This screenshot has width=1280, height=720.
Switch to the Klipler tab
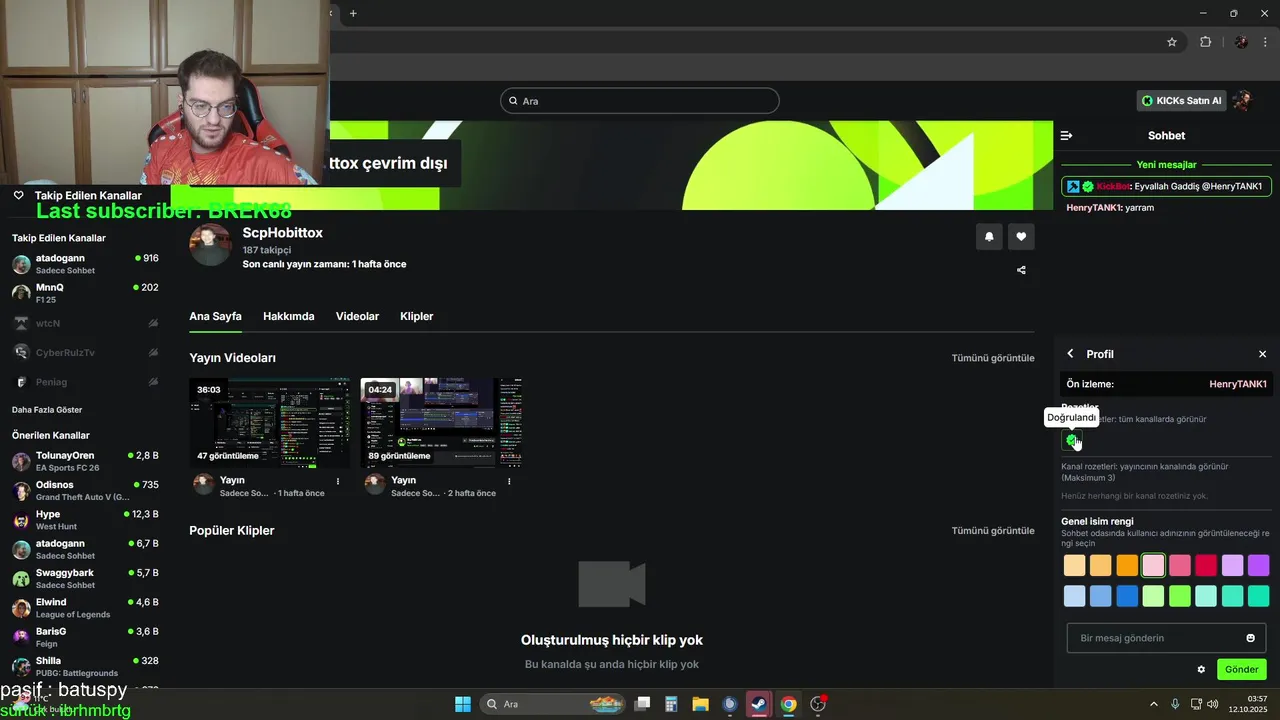(x=416, y=316)
